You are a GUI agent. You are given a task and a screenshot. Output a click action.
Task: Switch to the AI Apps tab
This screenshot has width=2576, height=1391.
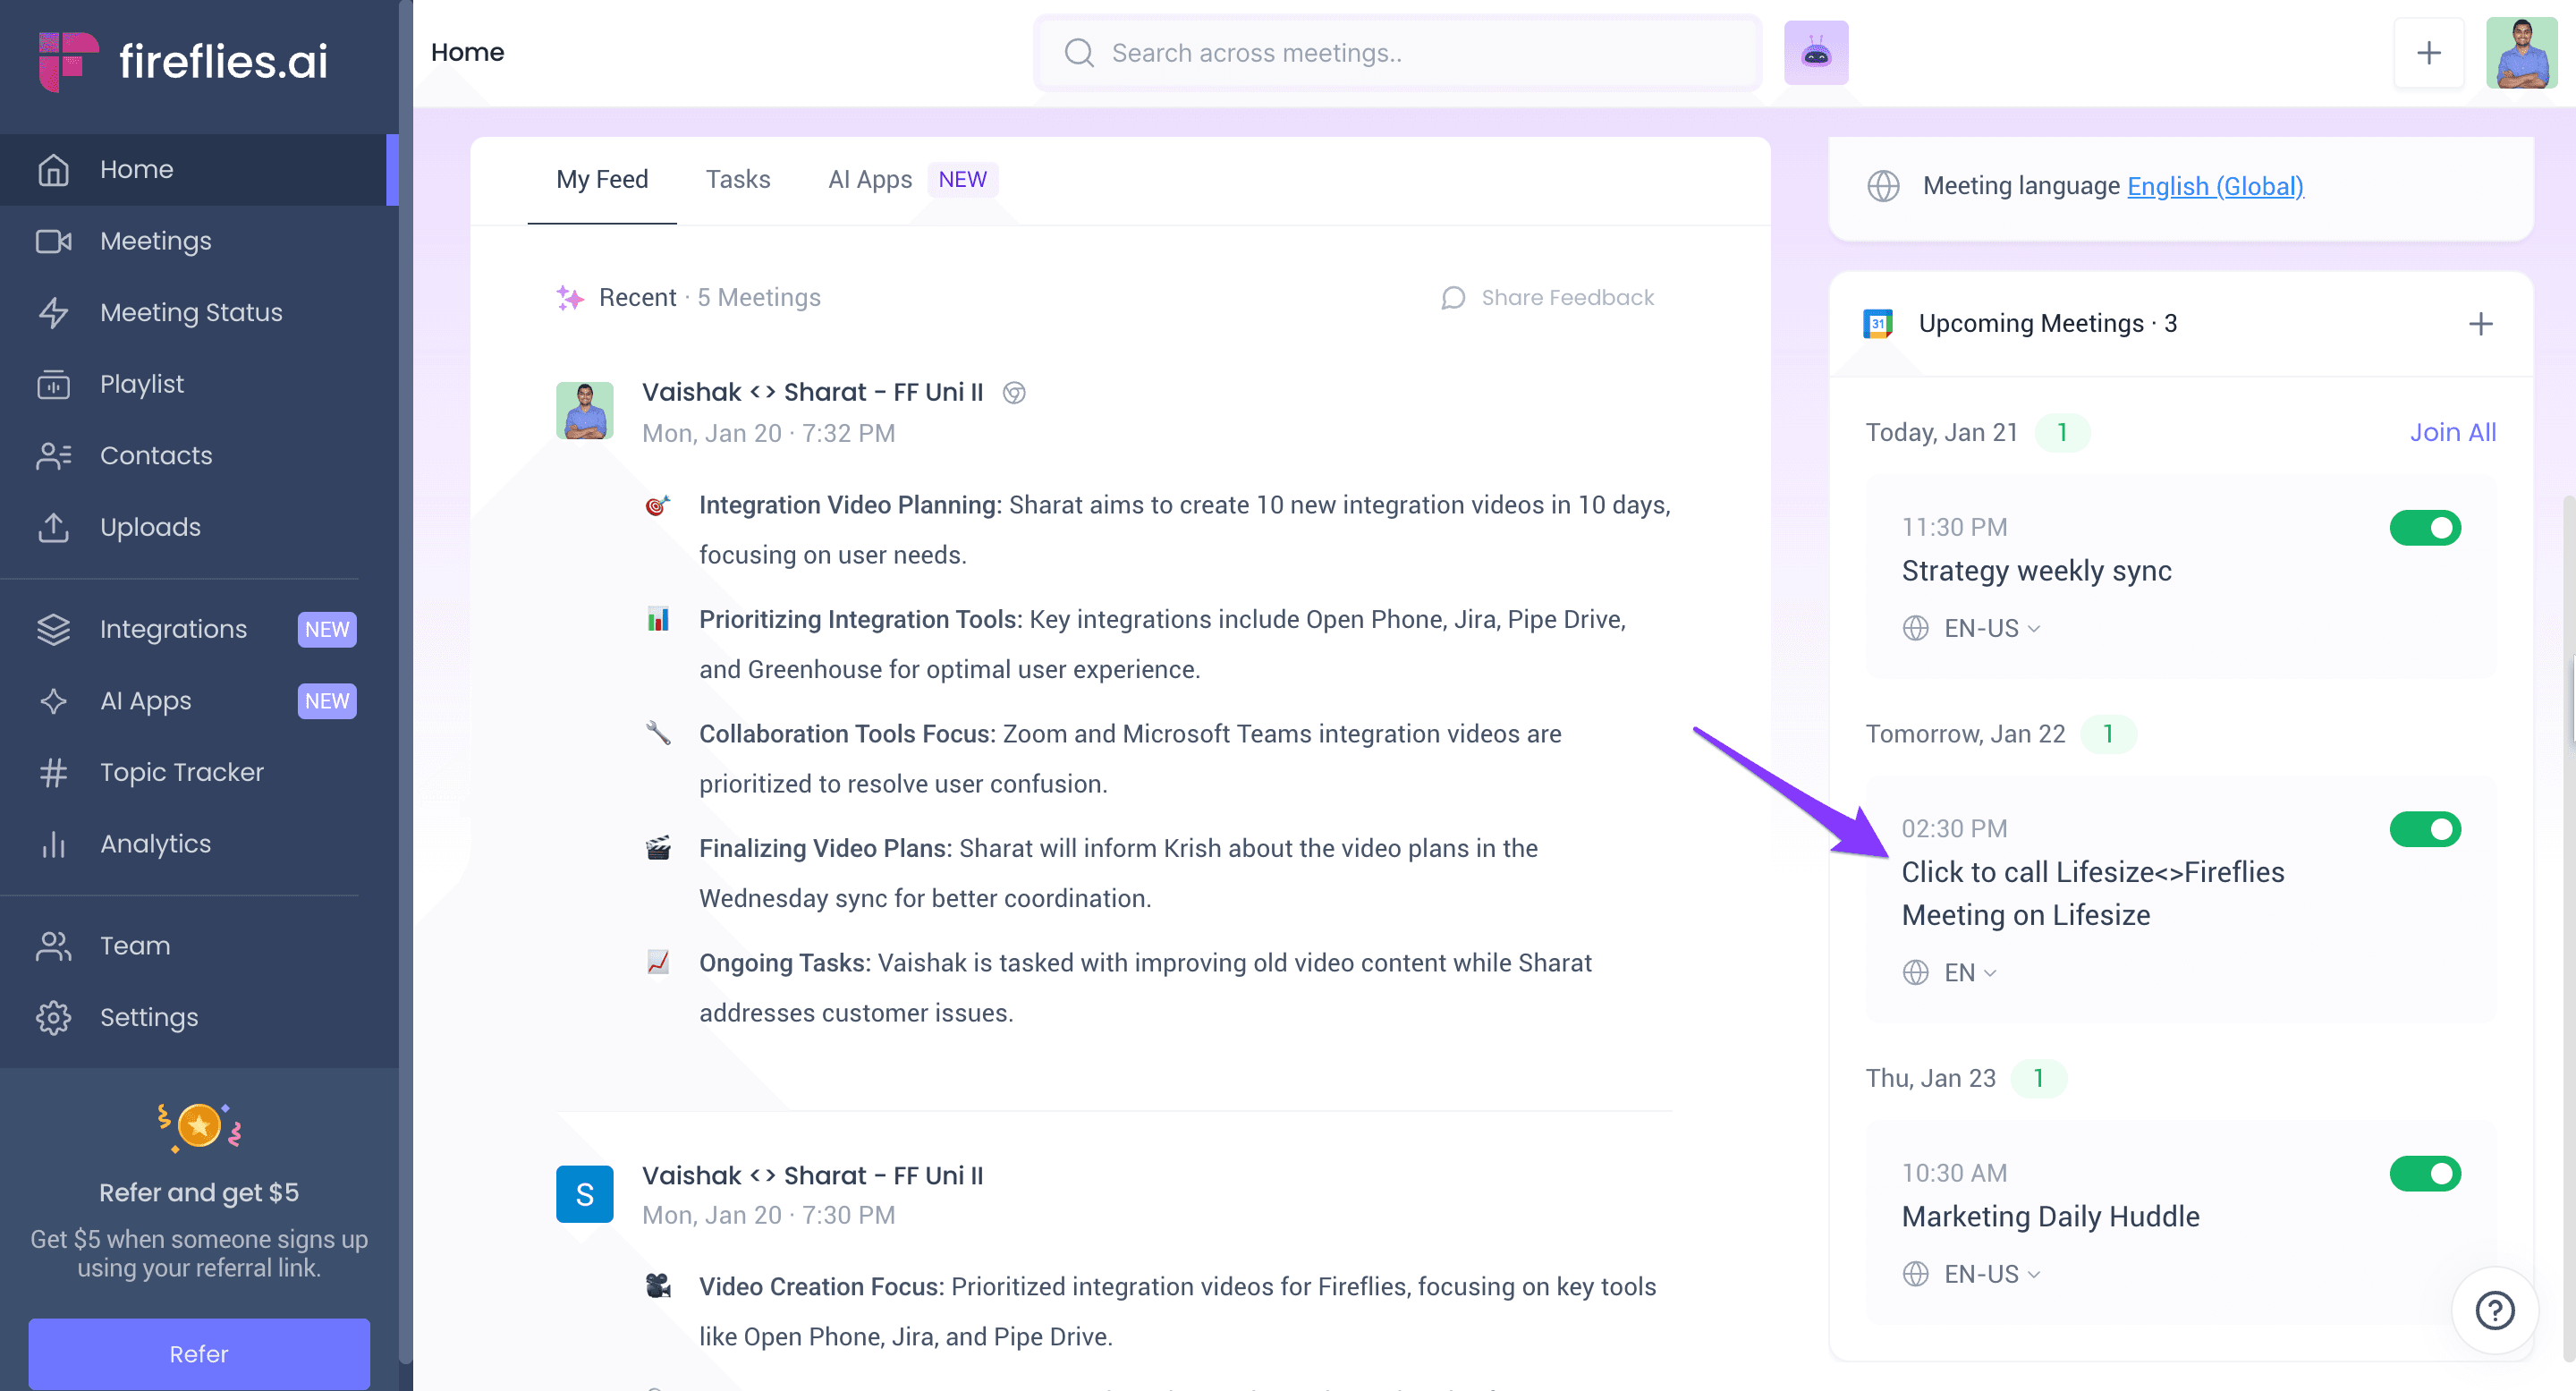(x=870, y=180)
